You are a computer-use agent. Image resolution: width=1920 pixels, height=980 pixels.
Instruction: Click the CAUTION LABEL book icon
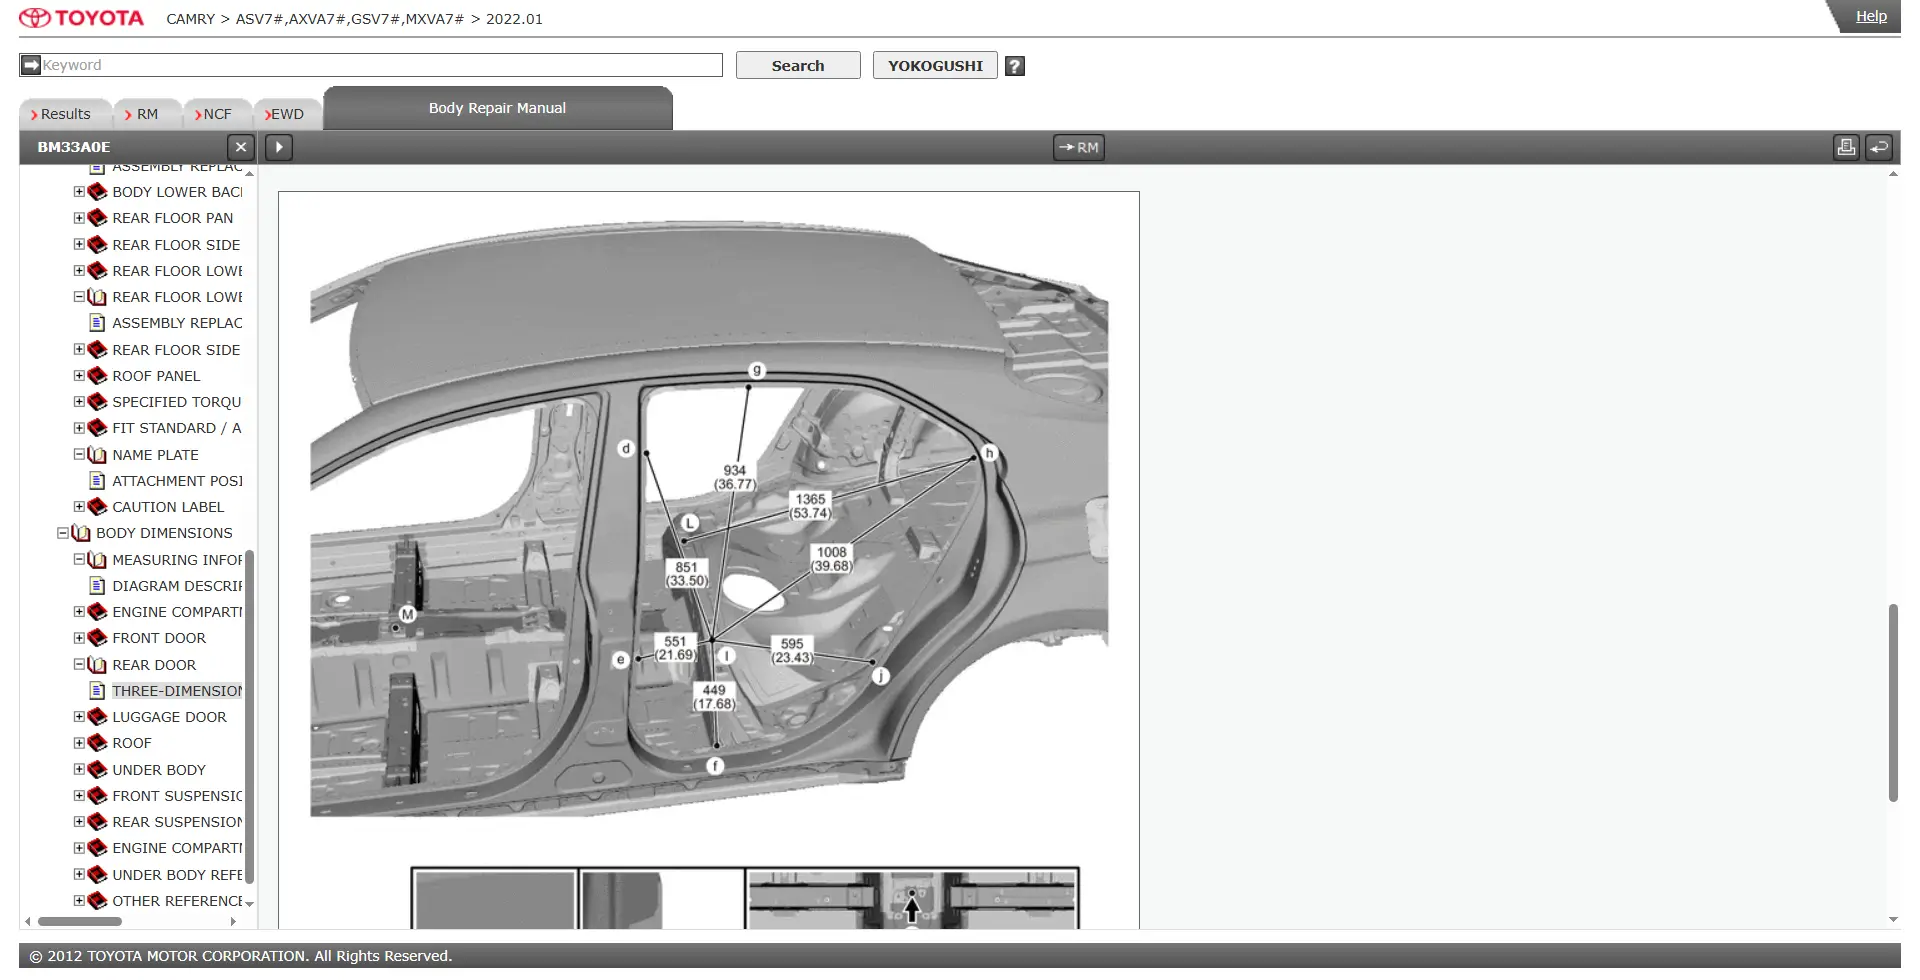[x=97, y=507]
